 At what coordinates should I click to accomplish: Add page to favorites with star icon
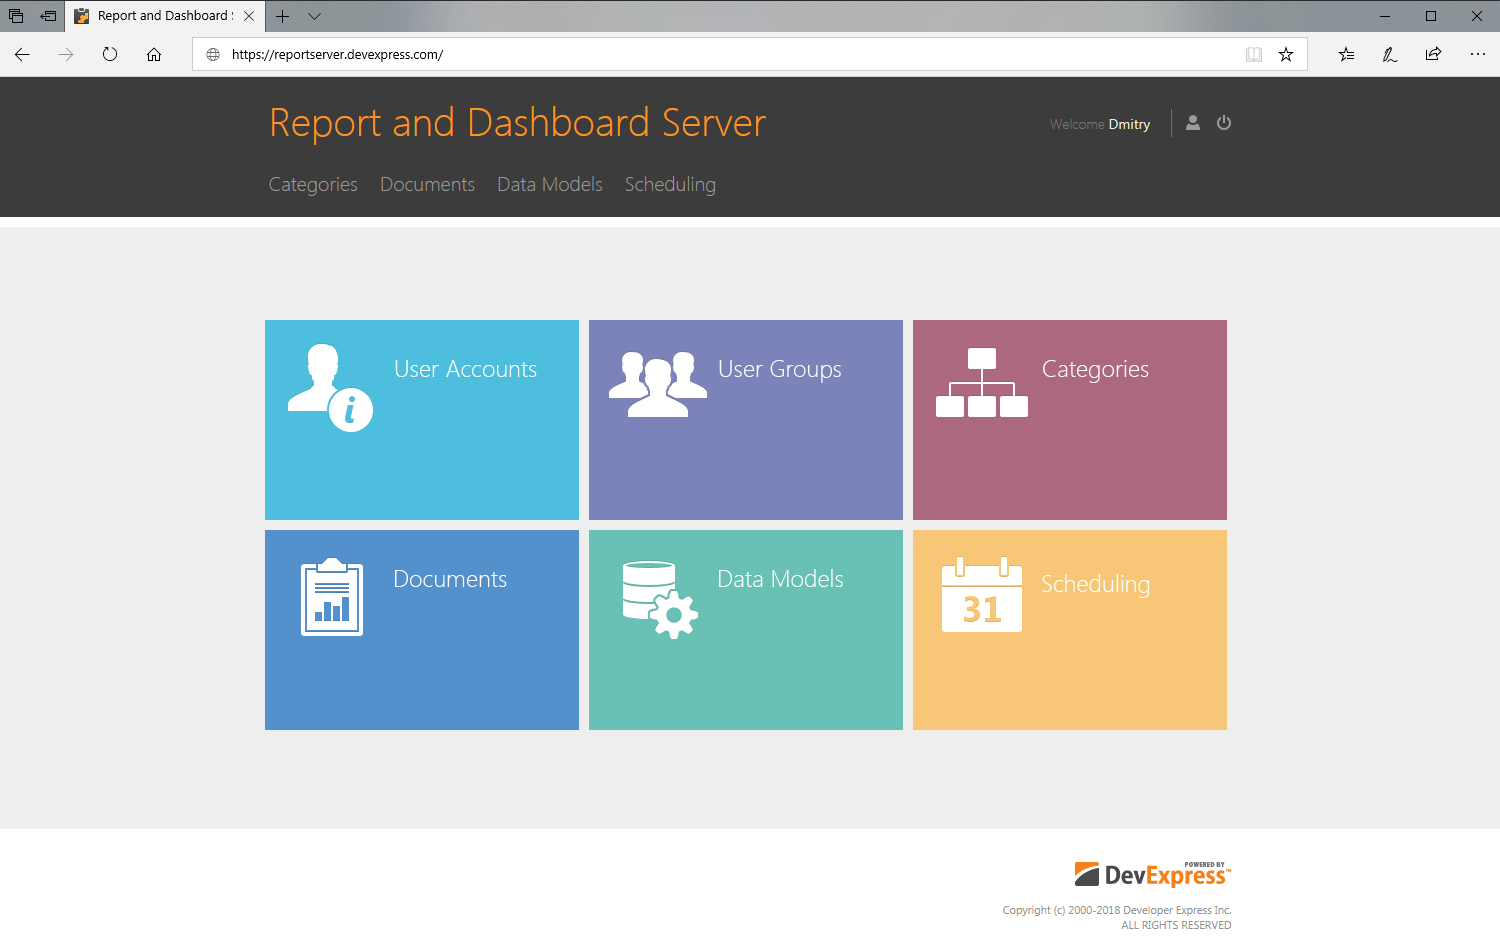click(x=1286, y=54)
